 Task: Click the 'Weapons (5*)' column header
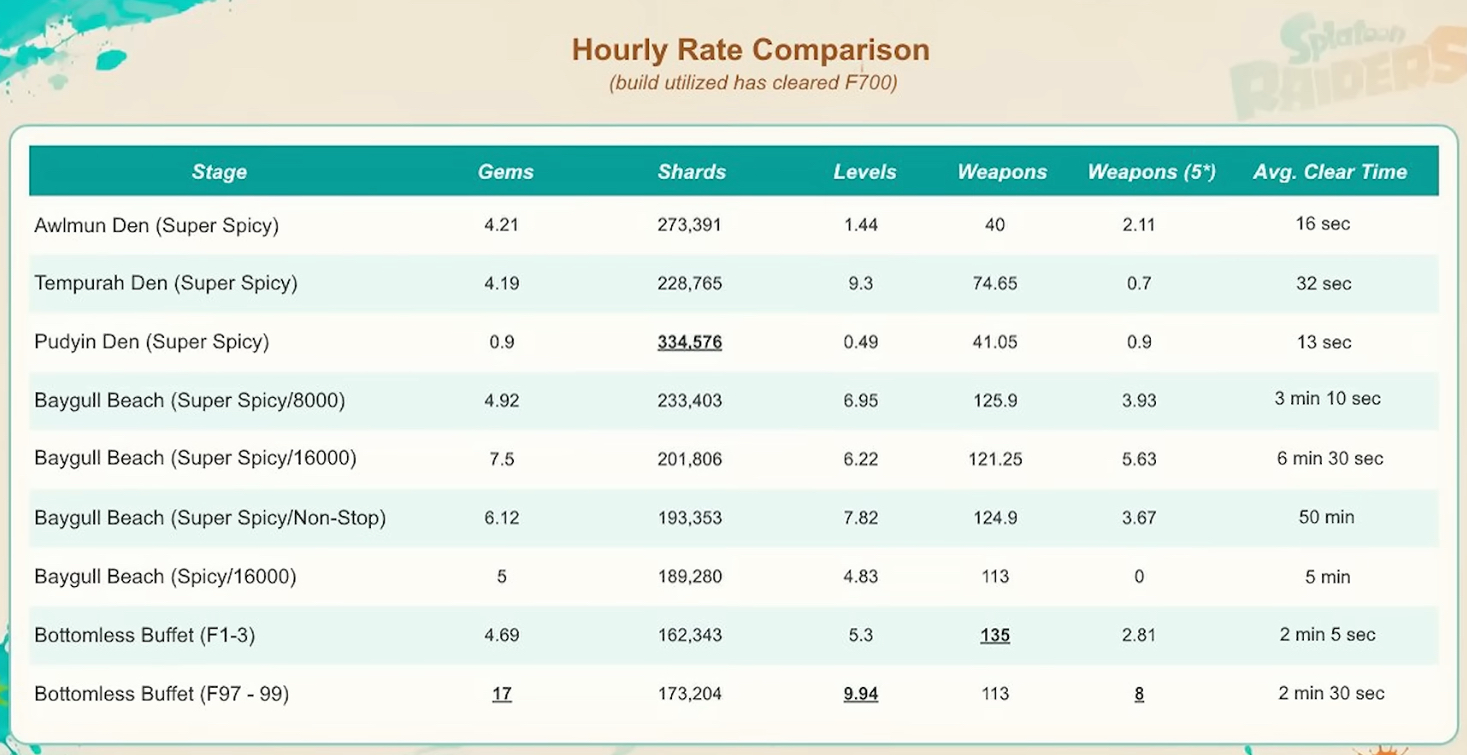click(x=1152, y=172)
